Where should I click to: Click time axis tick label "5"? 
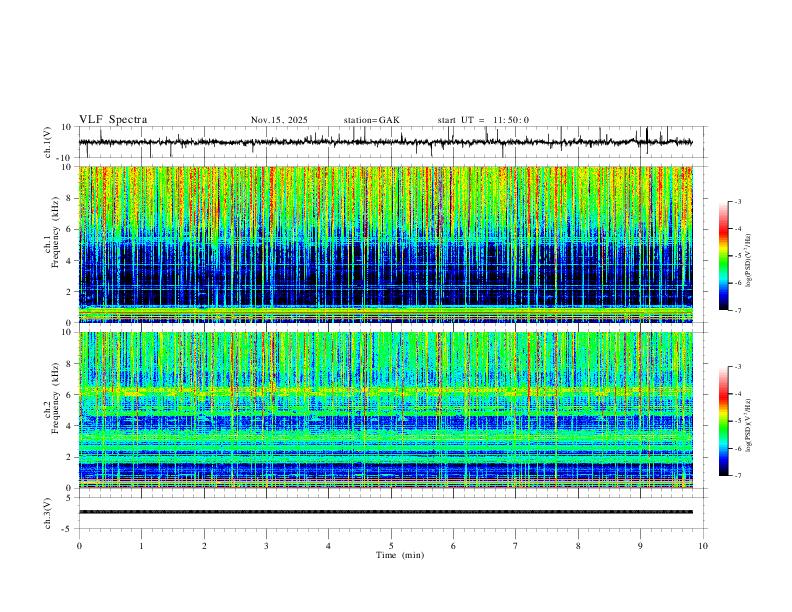coord(391,546)
